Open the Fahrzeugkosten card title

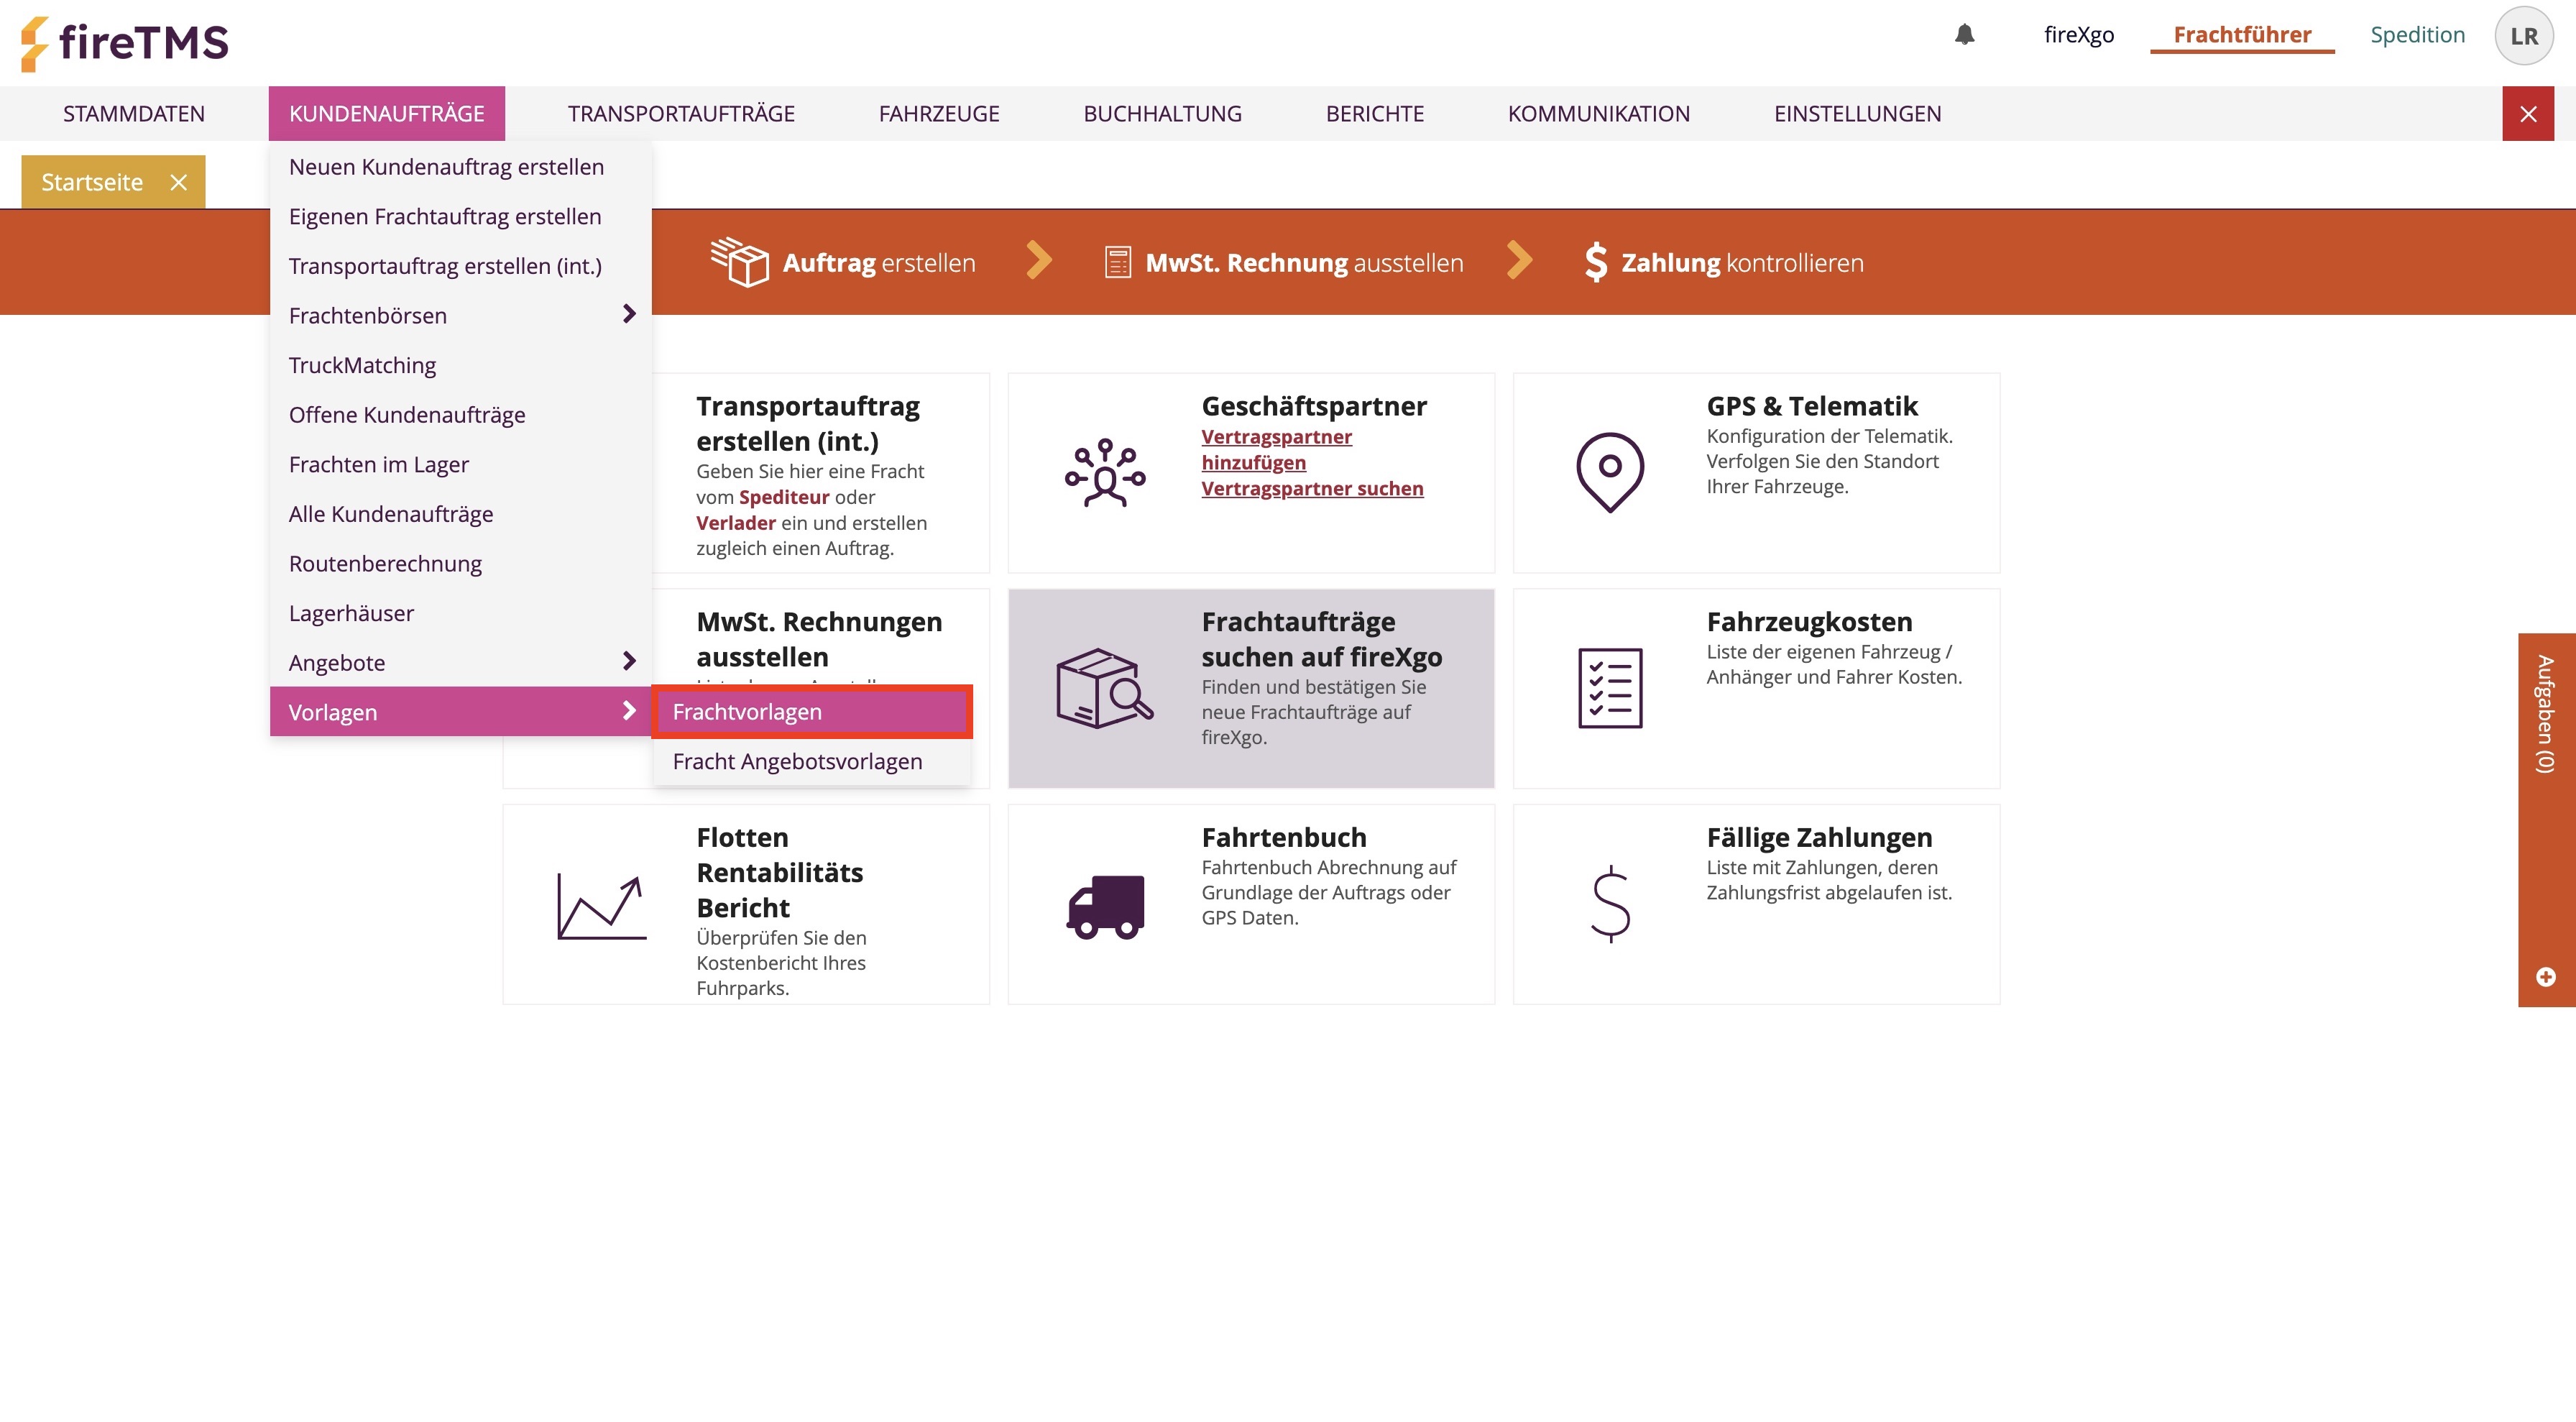click(x=1809, y=622)
